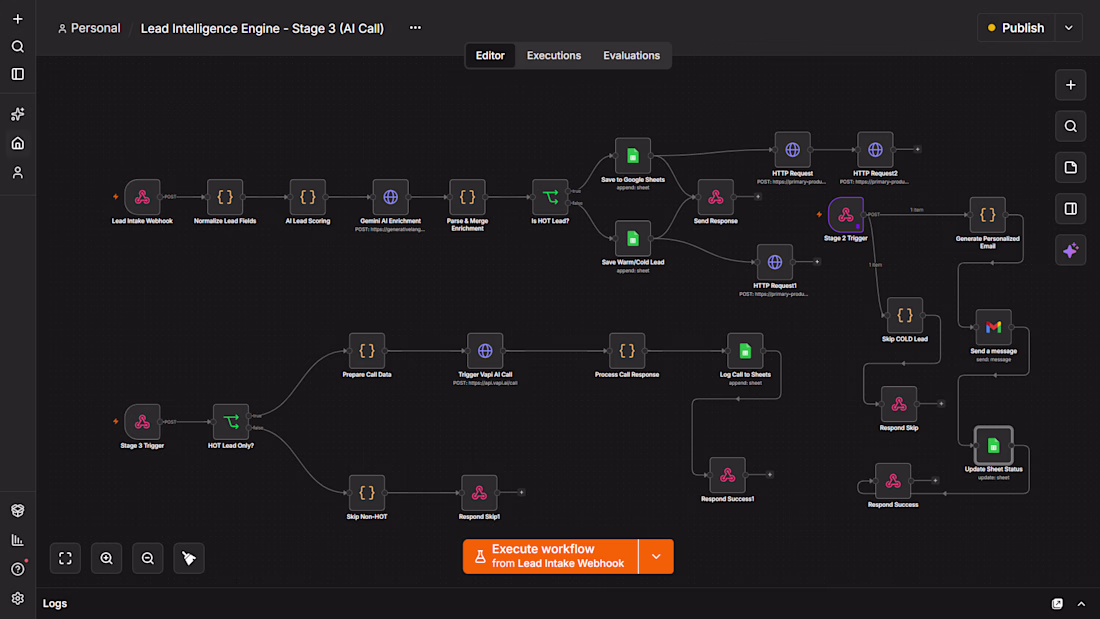Screen dimensions: 1100x619
Task: Switch to the Executions tab
Action: coord(554,55)
